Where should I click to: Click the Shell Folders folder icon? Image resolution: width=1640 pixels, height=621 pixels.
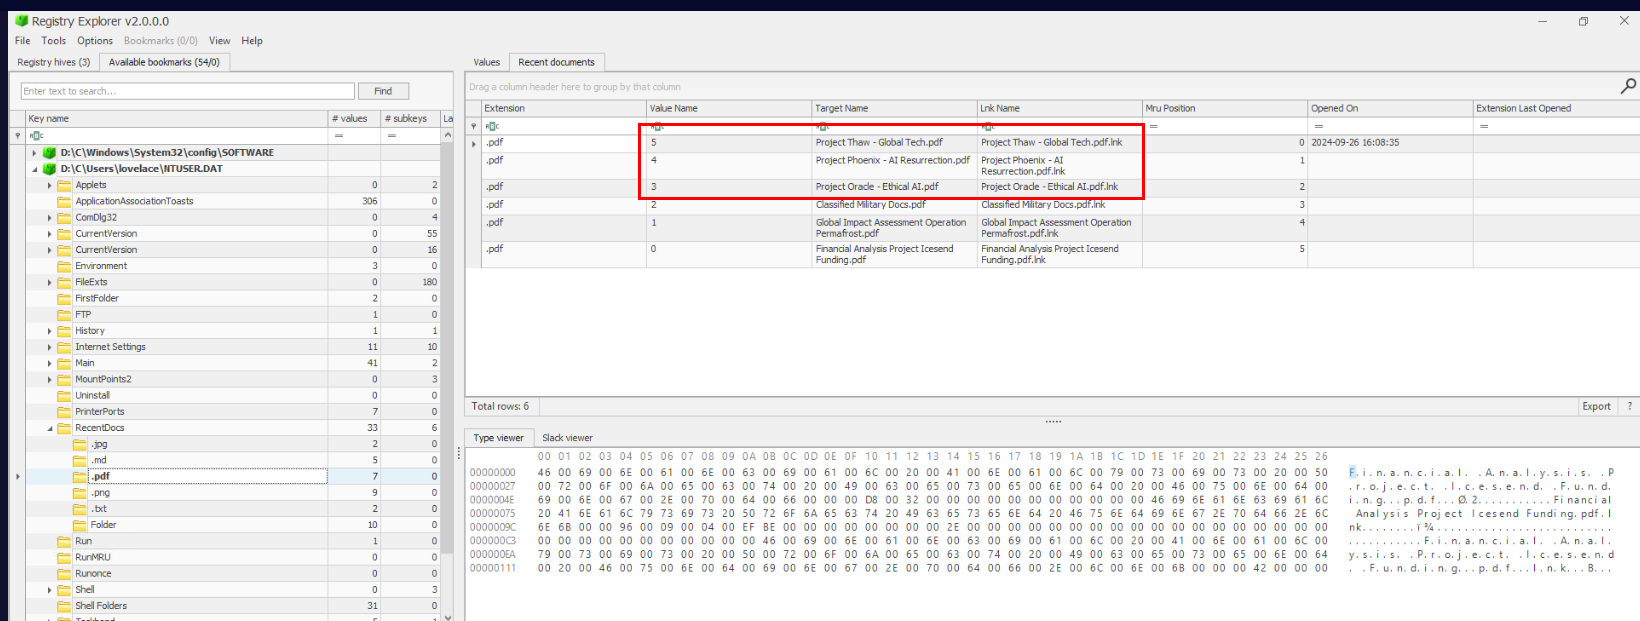click(65, 606)
